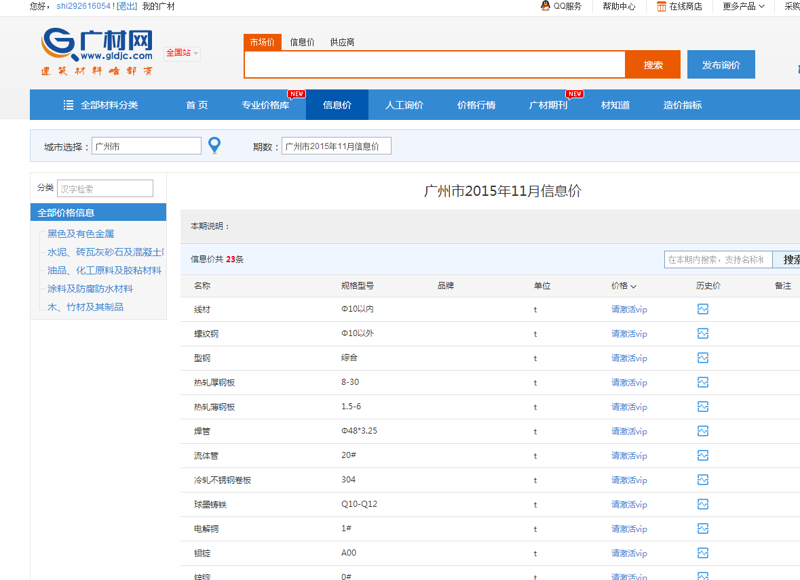Open 价格行情 in navigation bar
The image size is (800, 580).
(x=476, y=105)
